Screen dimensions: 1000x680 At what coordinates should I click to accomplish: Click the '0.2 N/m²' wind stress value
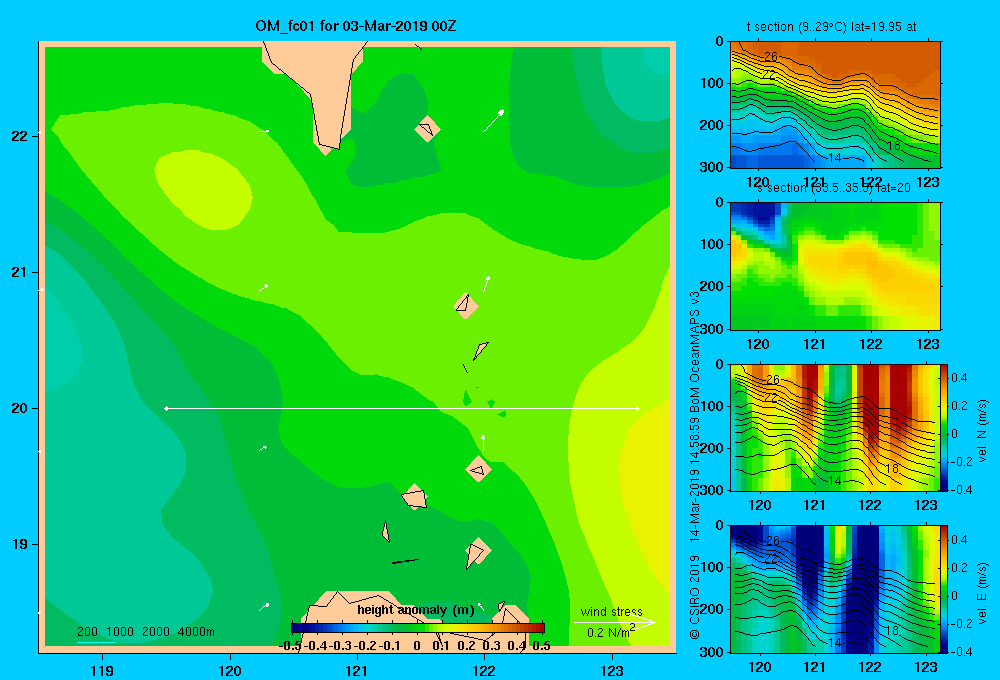(611, 632)
